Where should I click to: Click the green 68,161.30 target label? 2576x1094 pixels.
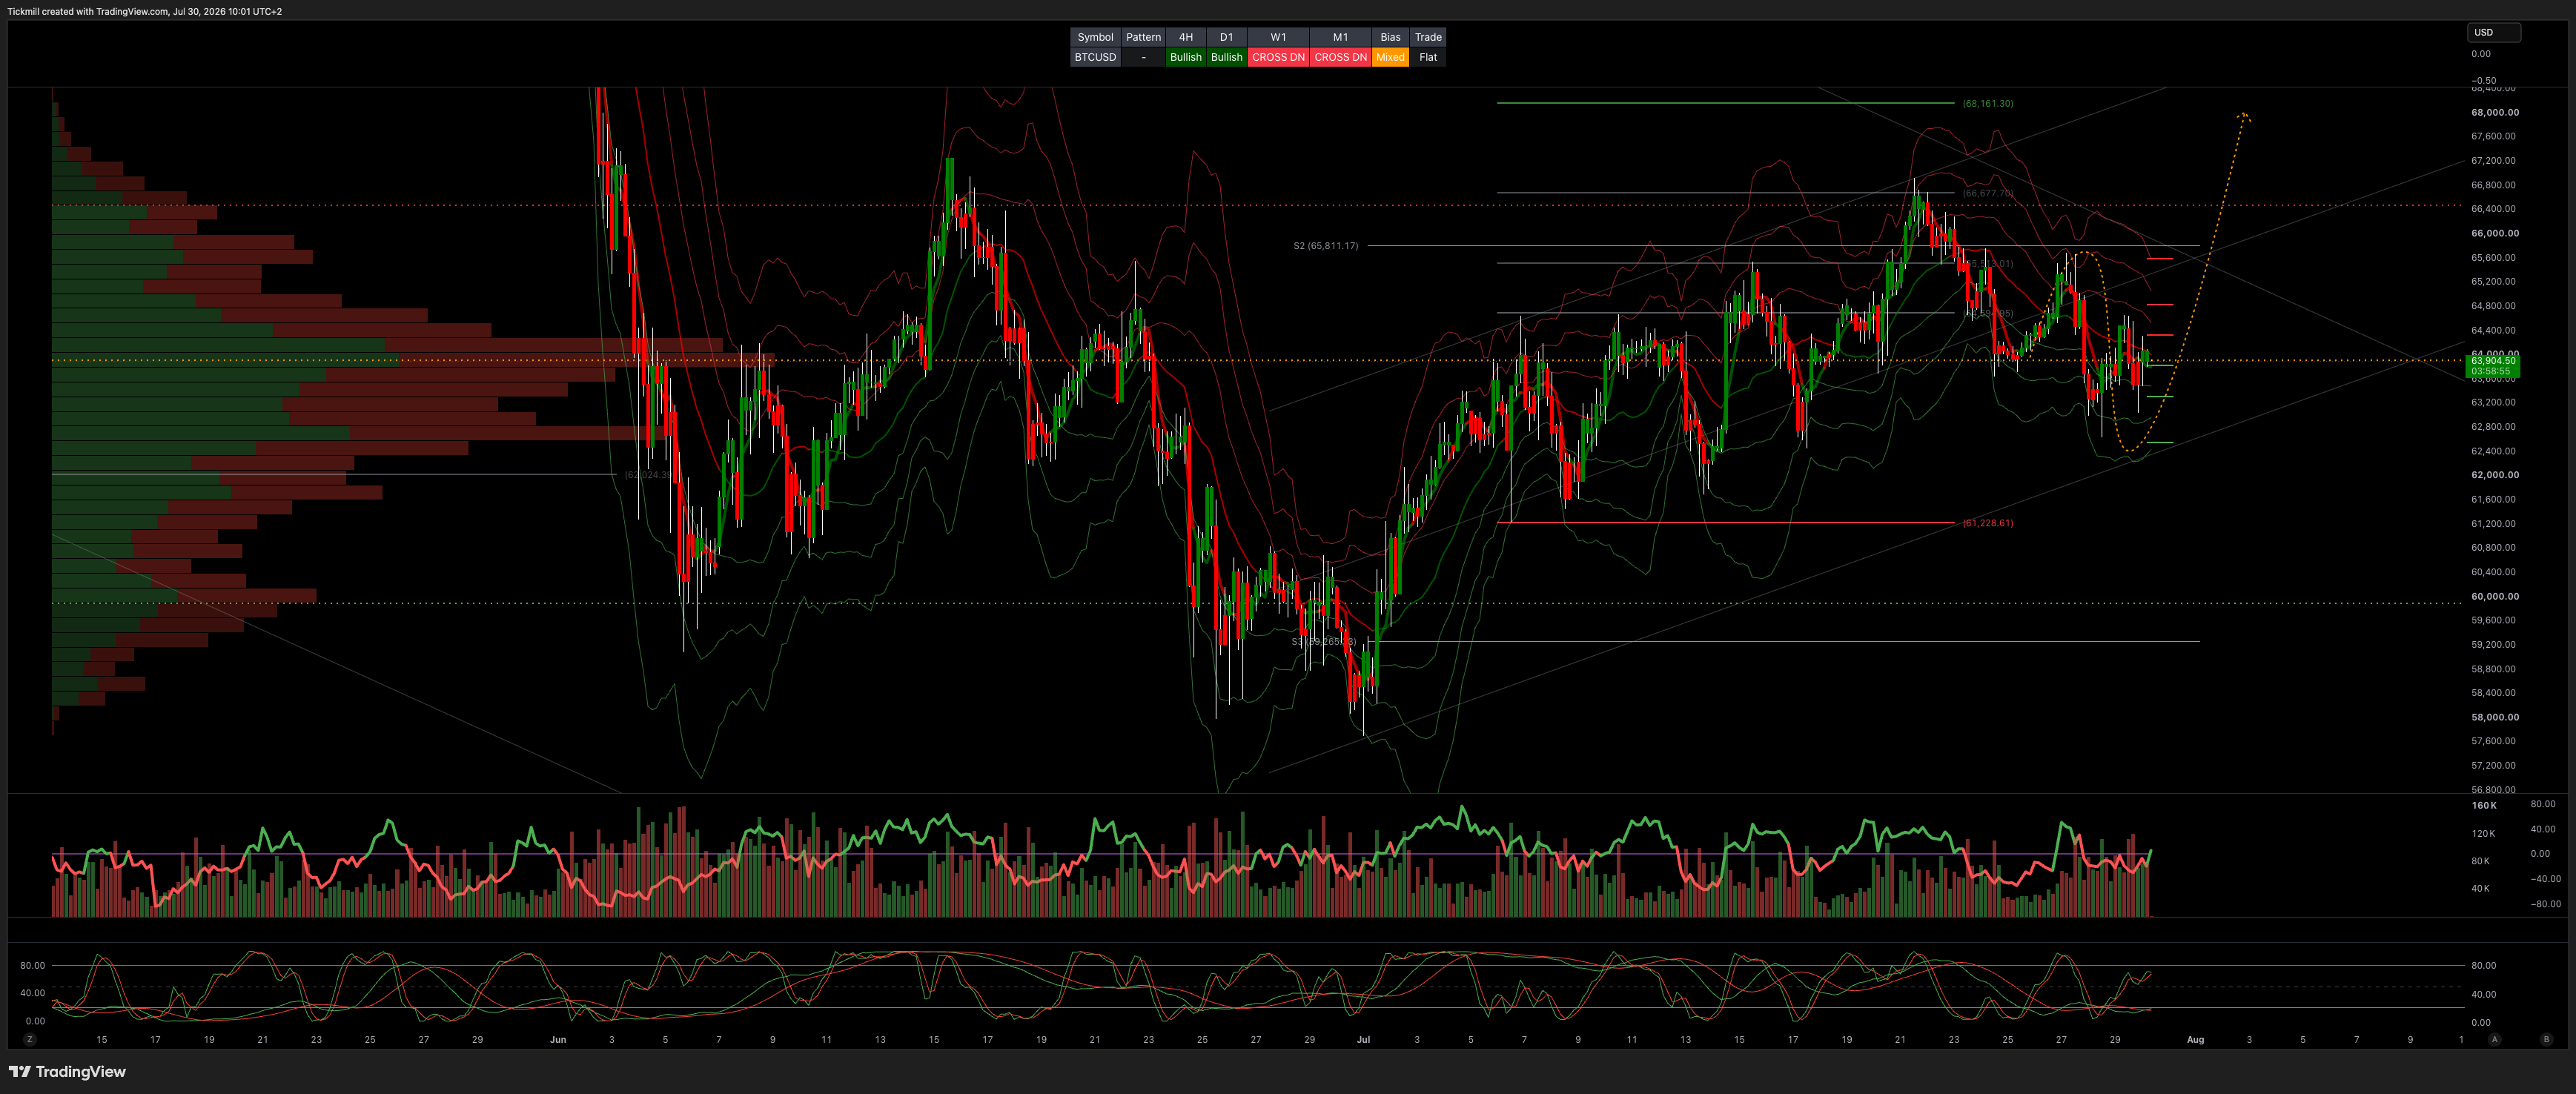tap(1987, 103)
